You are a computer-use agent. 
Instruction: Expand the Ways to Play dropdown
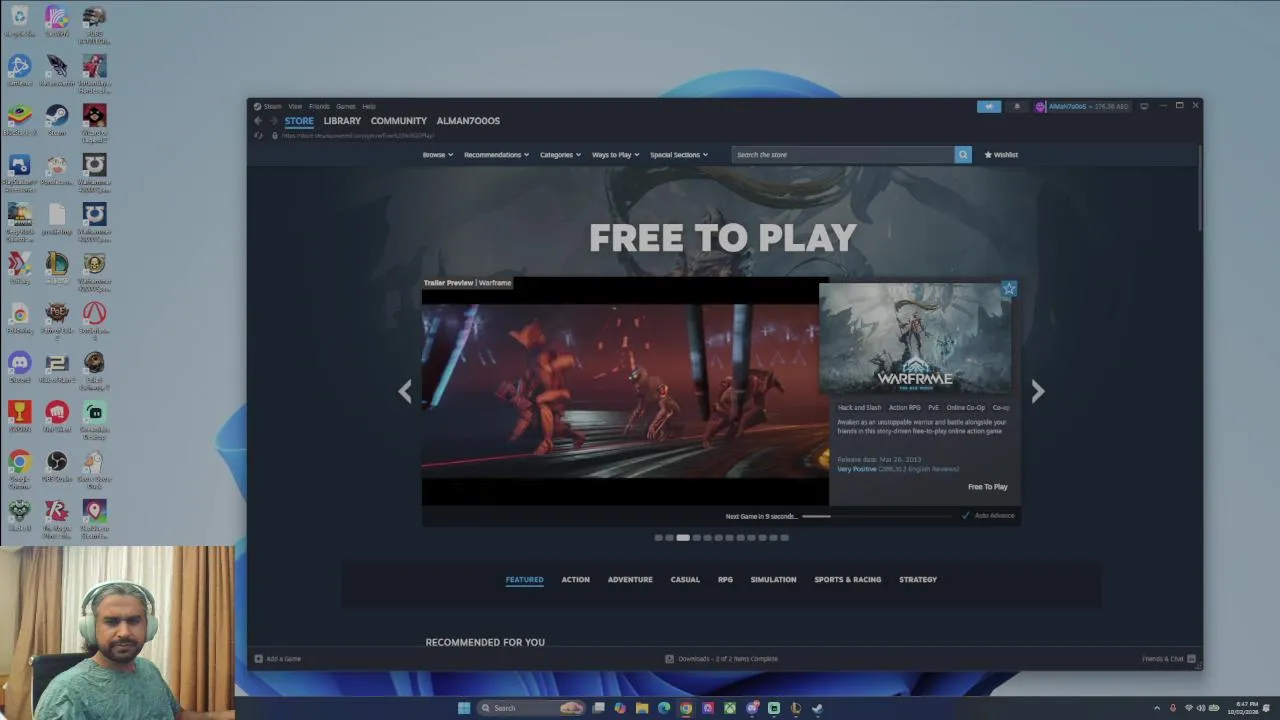[x=615, y=155]
